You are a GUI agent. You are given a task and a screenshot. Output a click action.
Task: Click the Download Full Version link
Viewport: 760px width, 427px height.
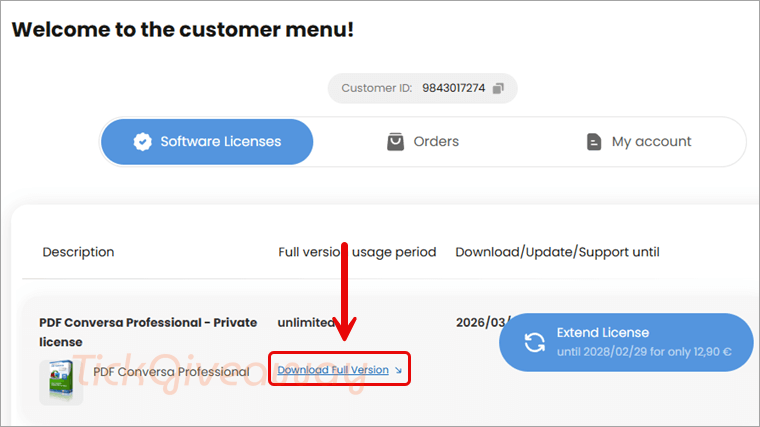(339, 370)
